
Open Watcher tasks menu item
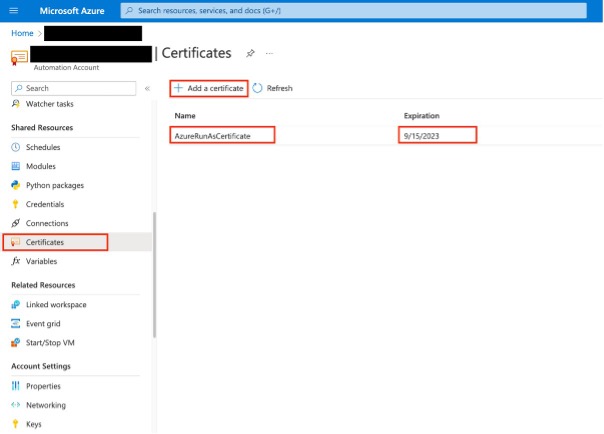pos(49,104)
